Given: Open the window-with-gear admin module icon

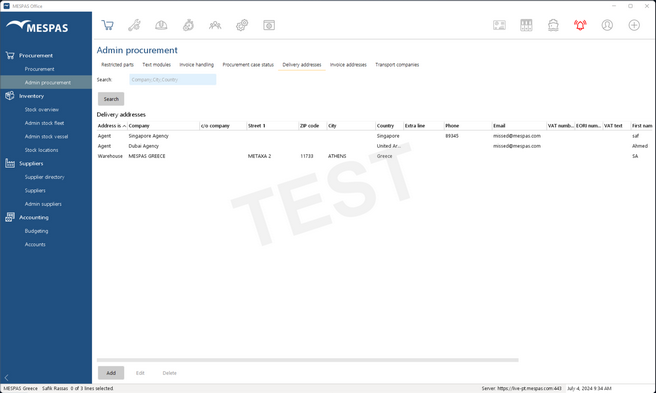Looking at the screenshot, I should [x=269, y=26].
